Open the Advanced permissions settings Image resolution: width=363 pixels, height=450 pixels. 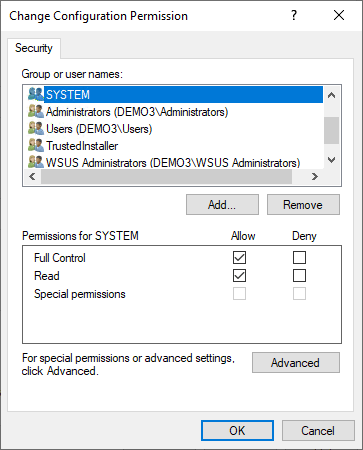tap(296, 363)
